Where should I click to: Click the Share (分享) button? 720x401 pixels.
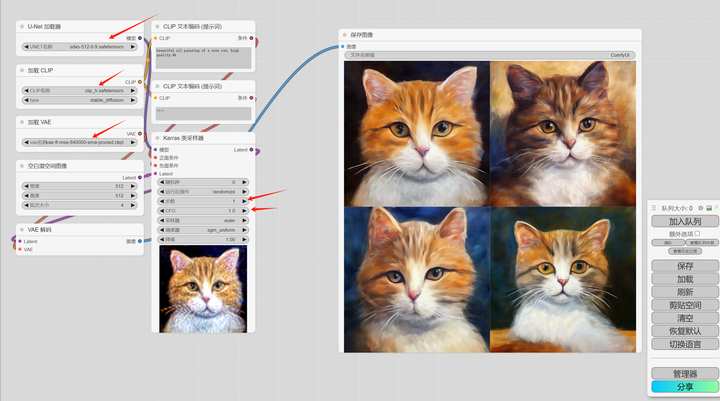(684, 387)
